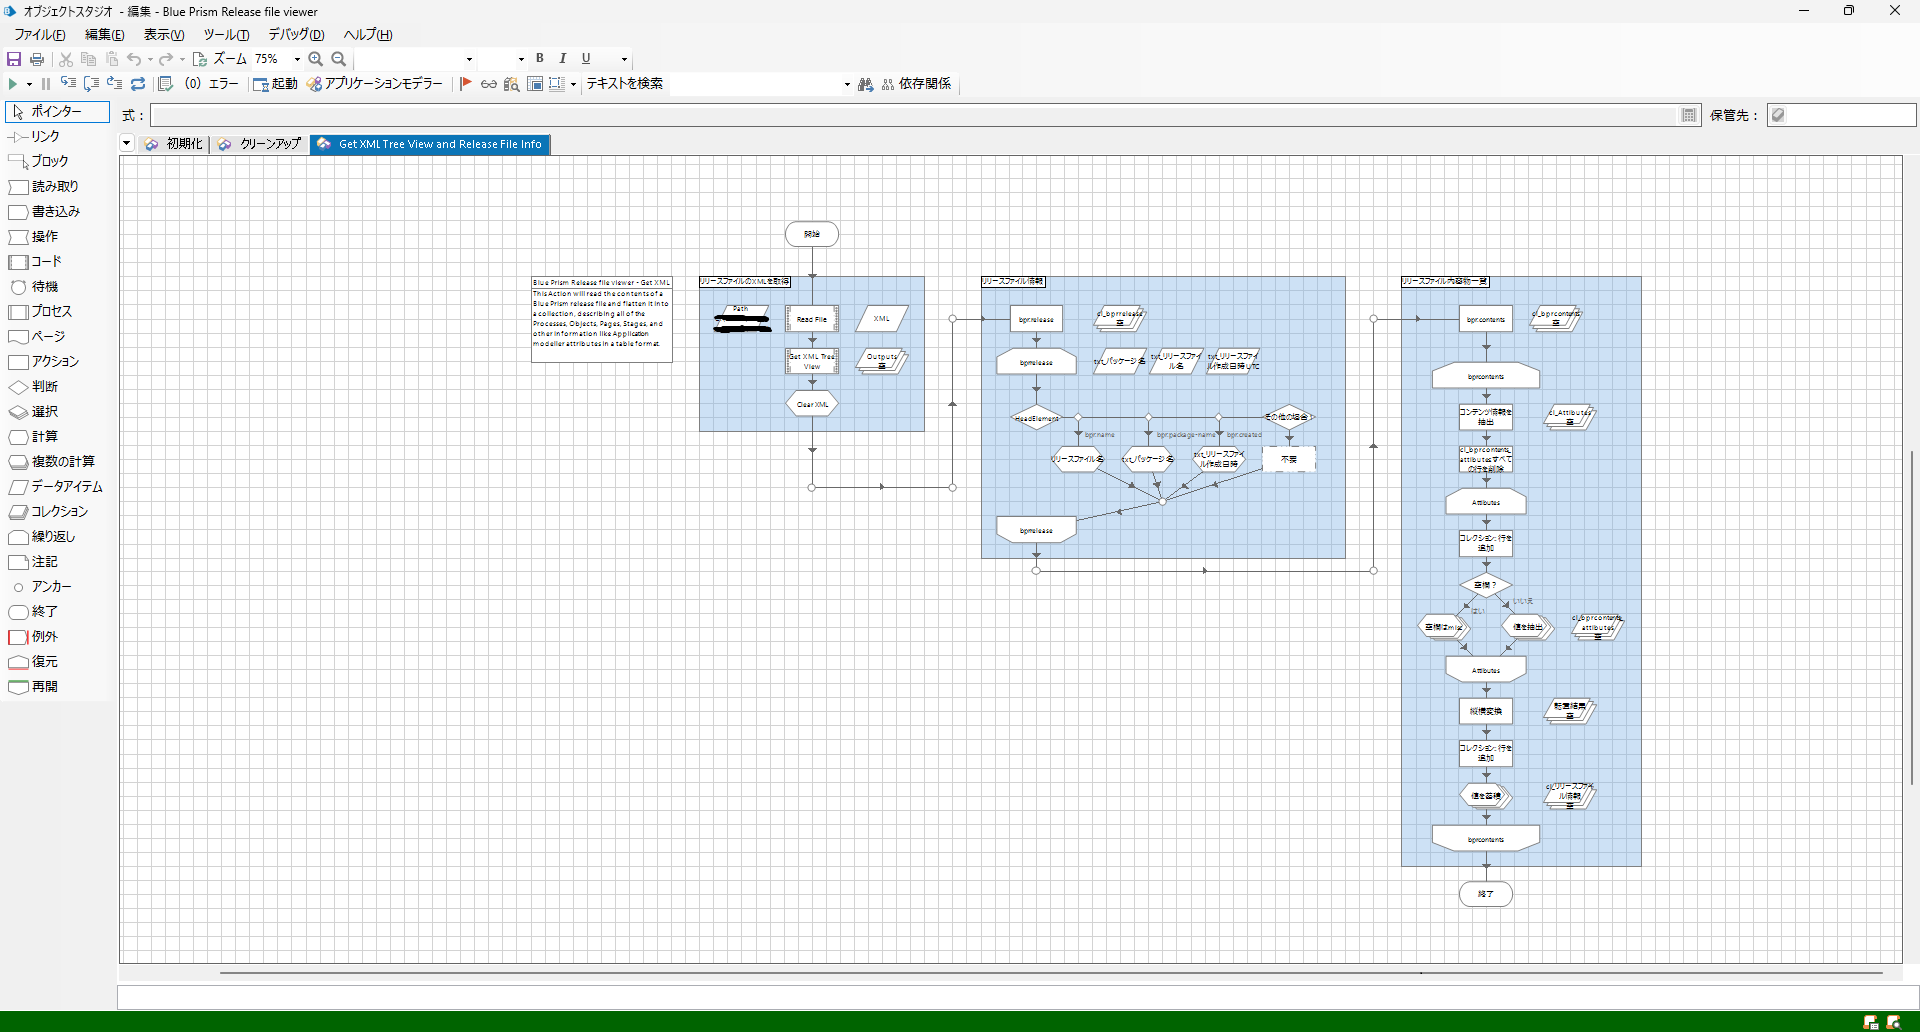The width and height of the screenshot is (1920, 1032).
Task: Toggle Italic text formatting
Action: point(563,58)
